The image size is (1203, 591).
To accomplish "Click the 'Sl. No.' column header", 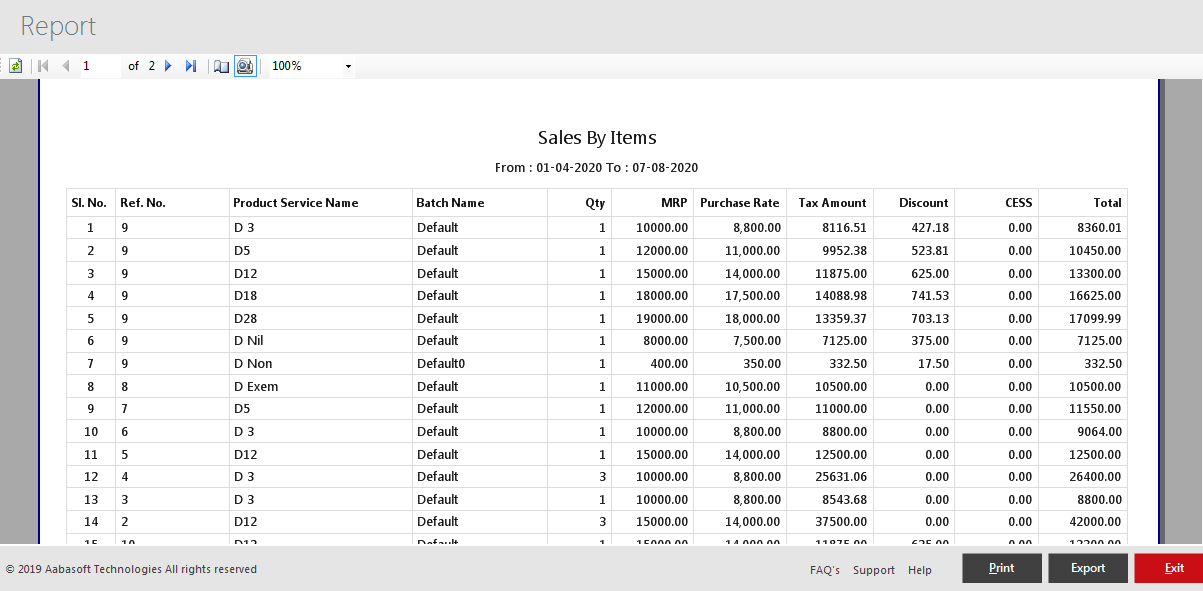I will 89,203.
